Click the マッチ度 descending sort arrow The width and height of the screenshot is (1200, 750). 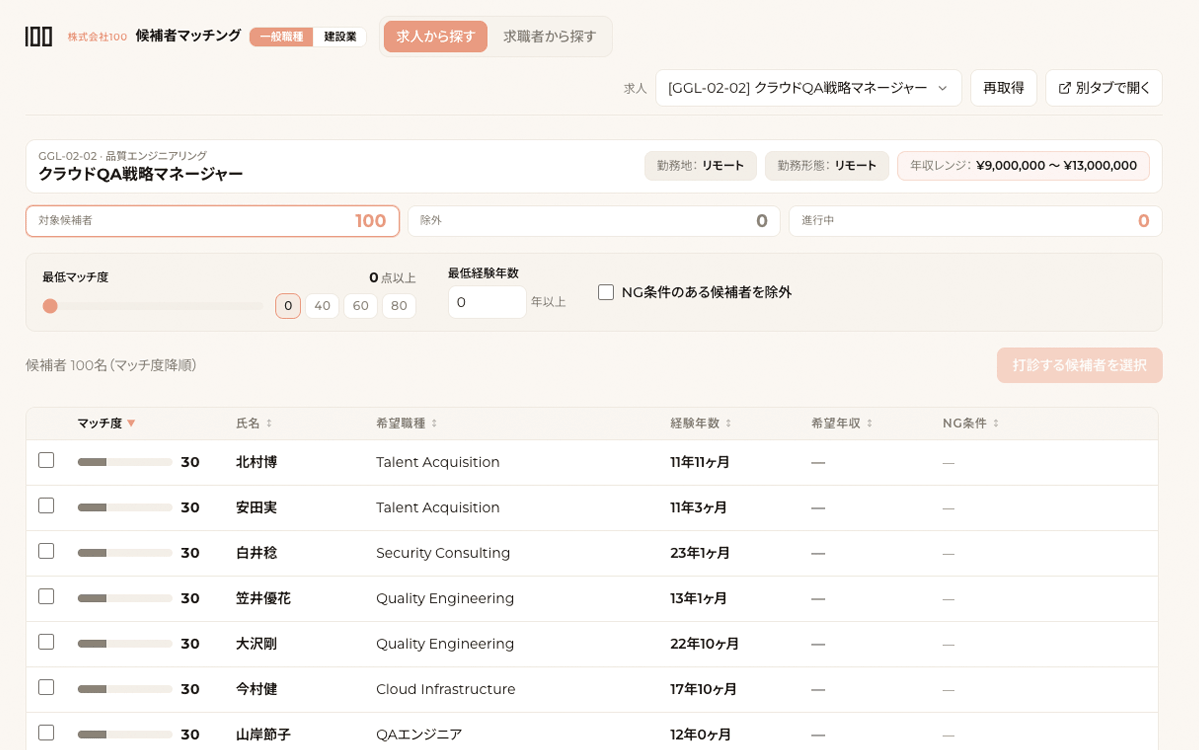[x=131, y=423]
